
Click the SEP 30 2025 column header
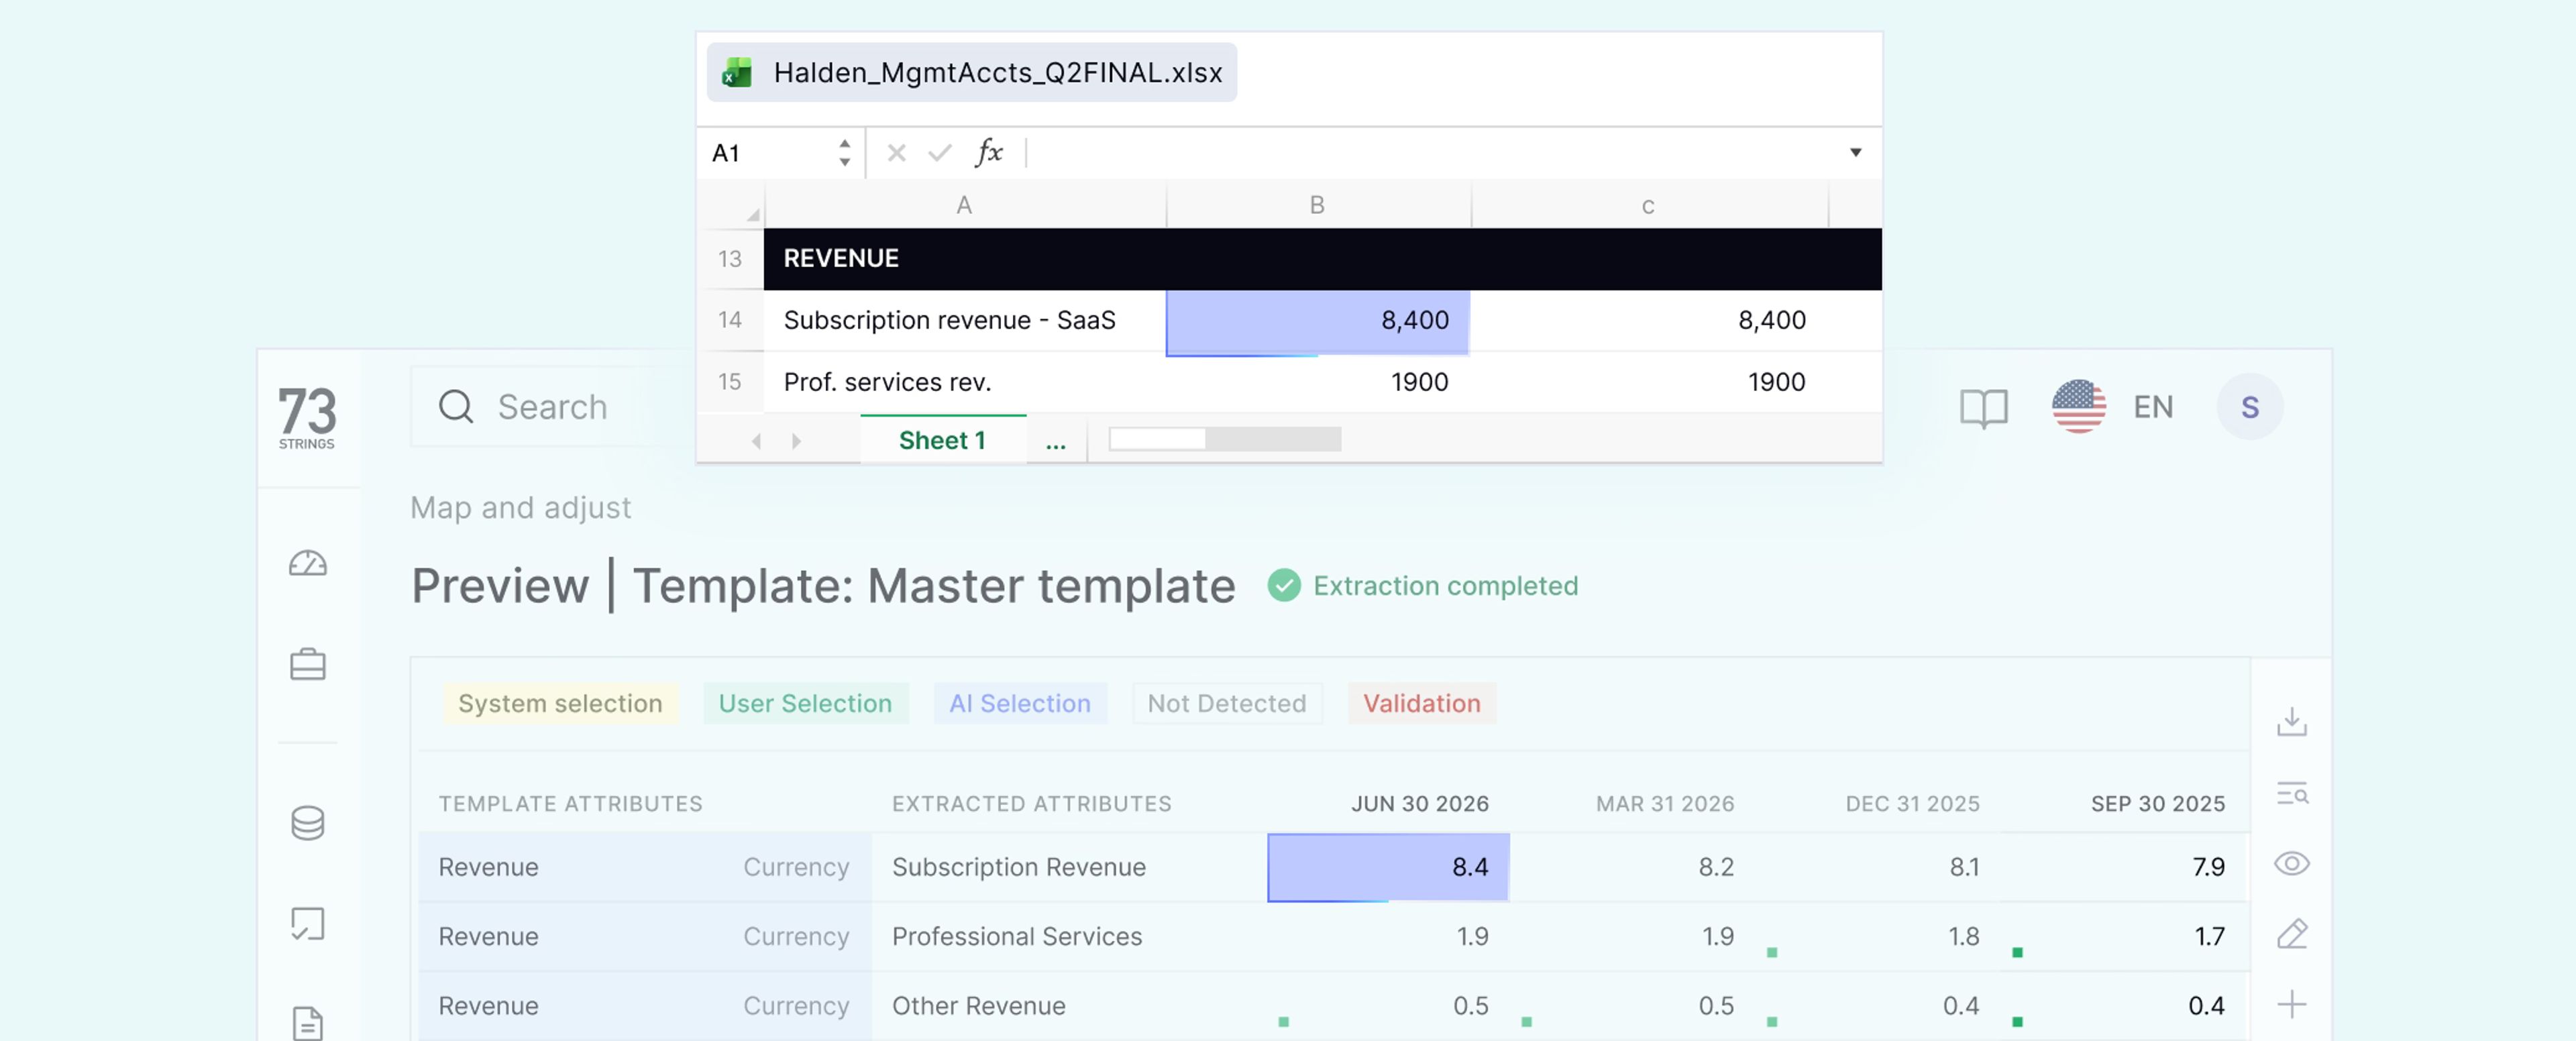tap(2157, 803)
